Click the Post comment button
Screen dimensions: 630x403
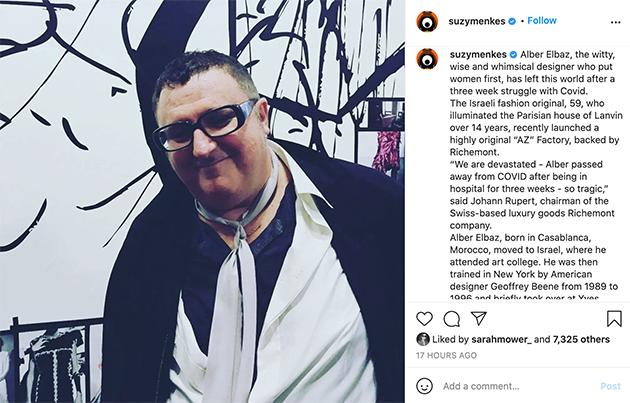click(610, 386)
